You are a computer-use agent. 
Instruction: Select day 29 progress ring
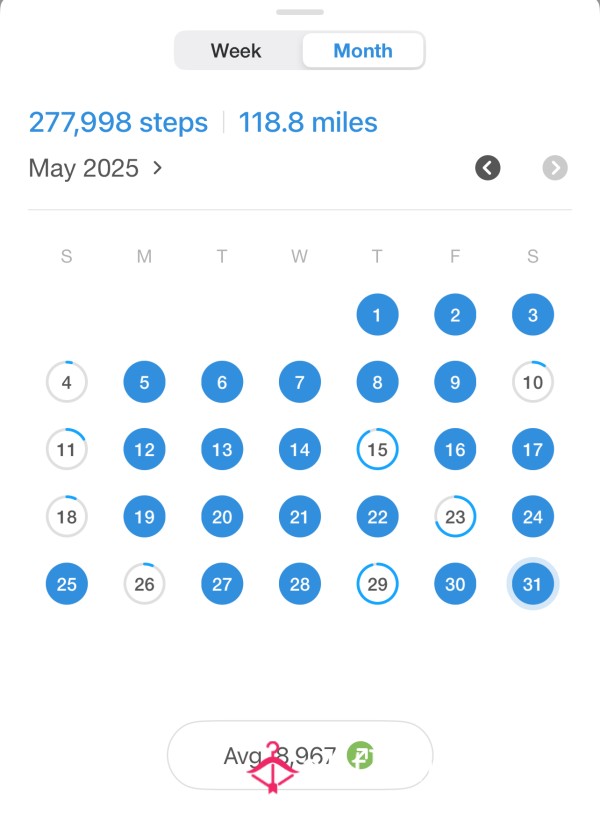(x=377, y=584)
